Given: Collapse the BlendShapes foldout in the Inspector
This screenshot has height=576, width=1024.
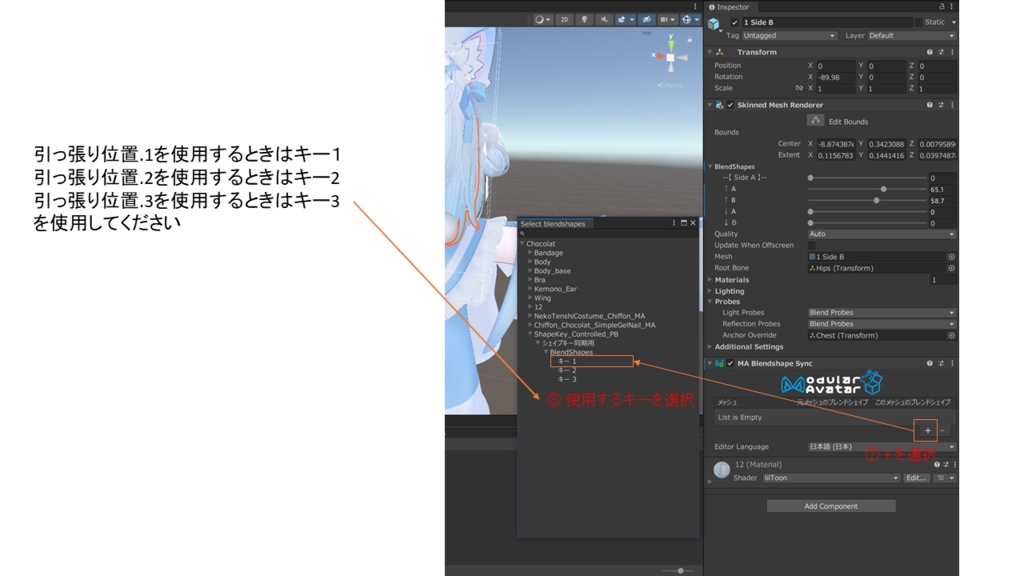Looking at the screenshot, I should point(711,167).
